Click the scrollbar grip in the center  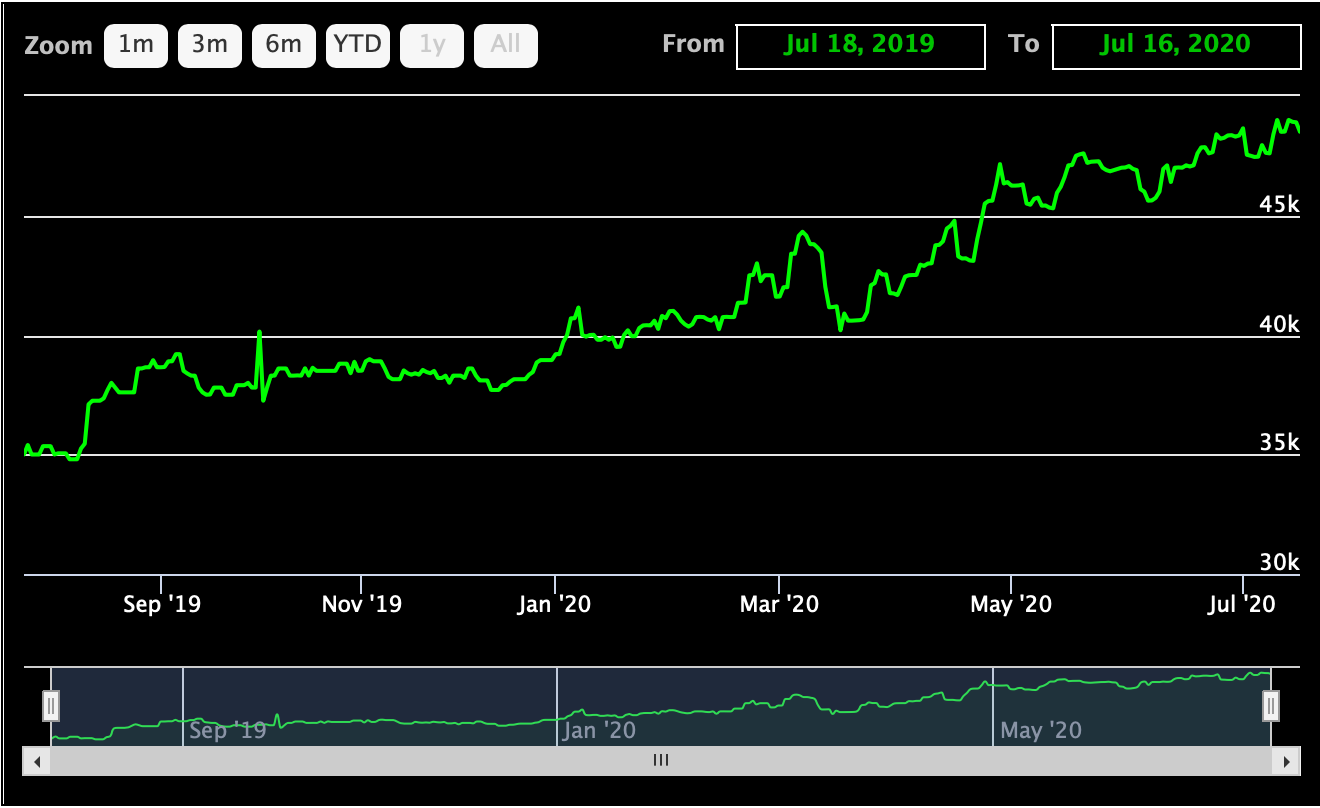[x=660, y=761]
